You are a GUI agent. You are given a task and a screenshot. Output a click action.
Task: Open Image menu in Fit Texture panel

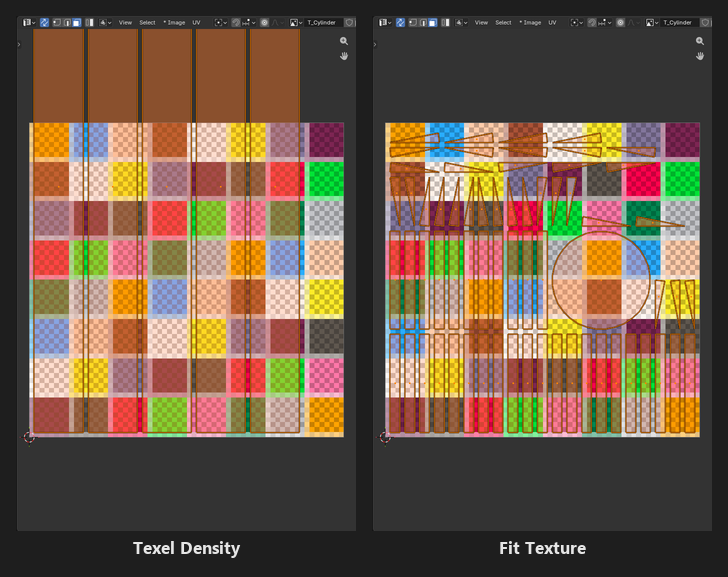click(531, 22)
